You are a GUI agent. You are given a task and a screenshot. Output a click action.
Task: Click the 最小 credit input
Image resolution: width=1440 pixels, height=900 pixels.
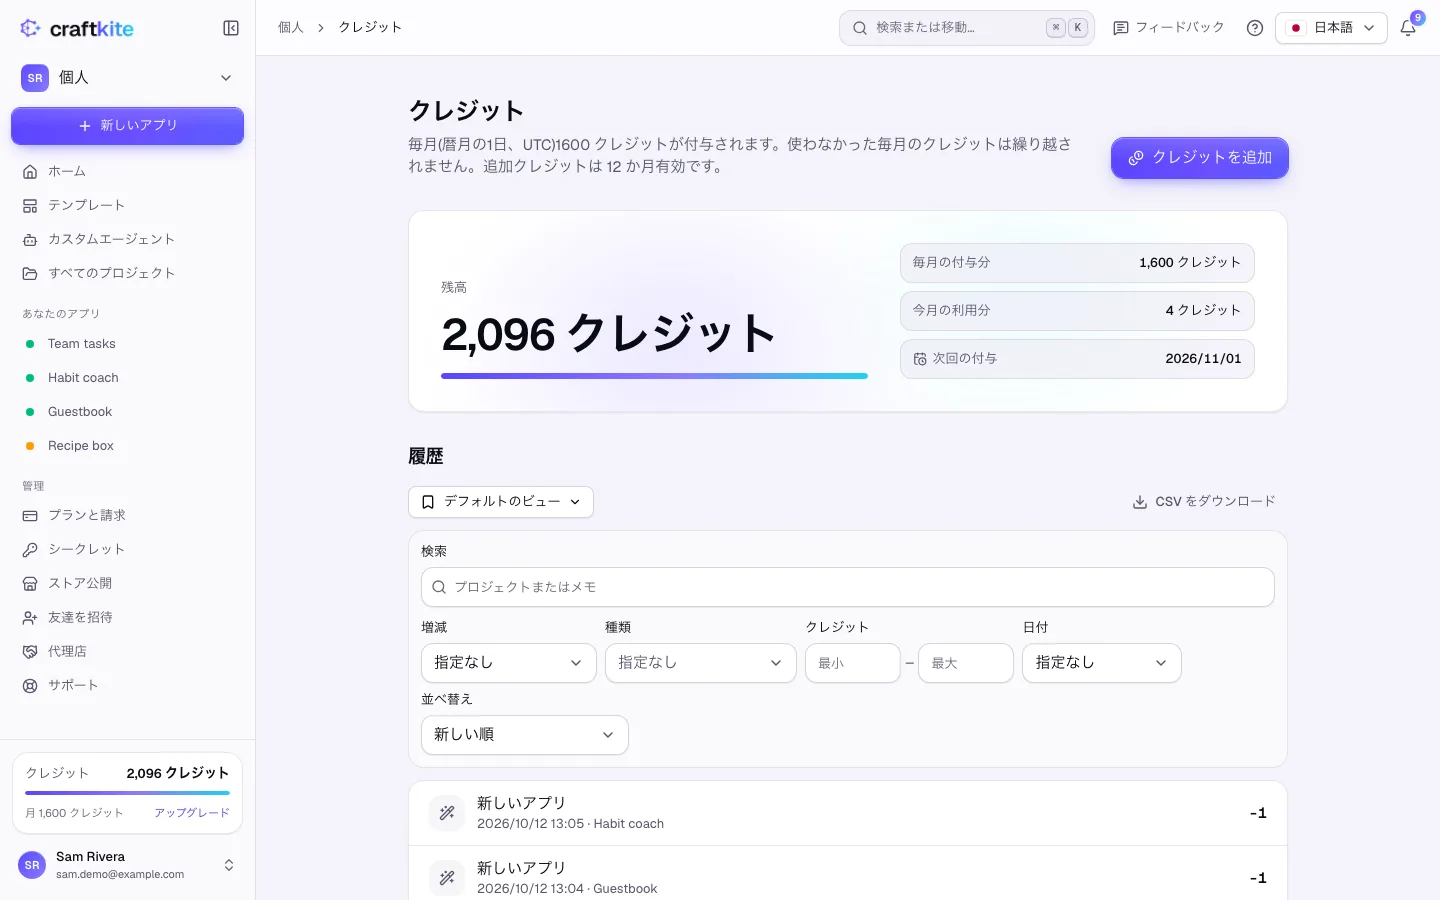click(x=853, y=663)
